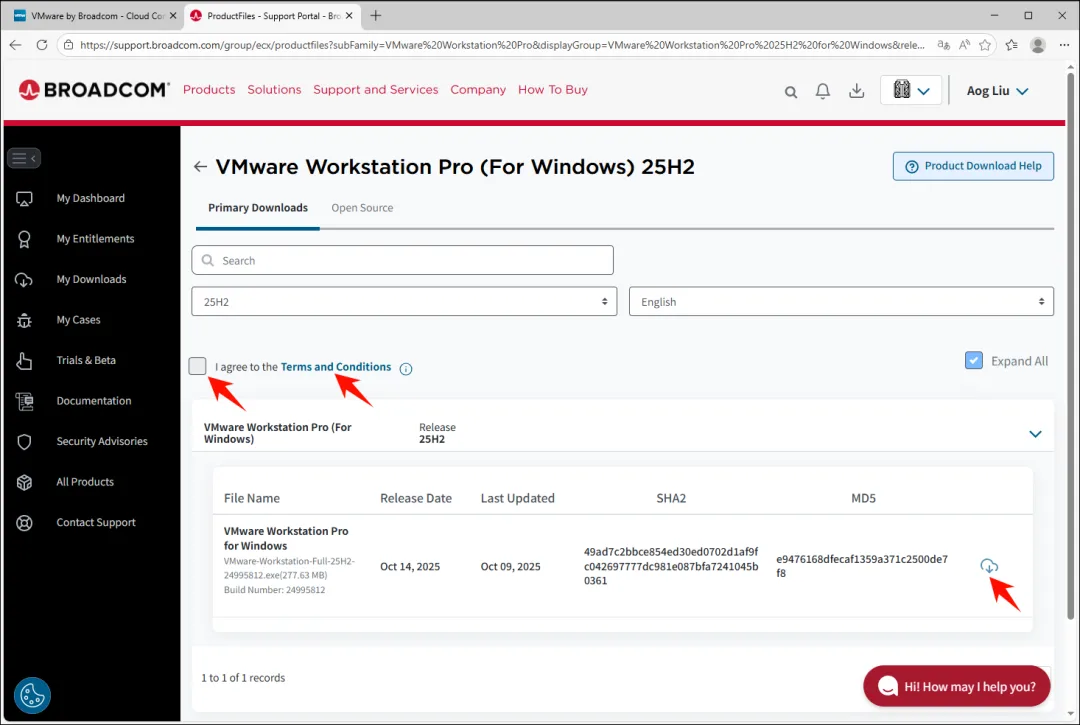
Task: Open the browser translate icon
Action: [x=944, y=45]
